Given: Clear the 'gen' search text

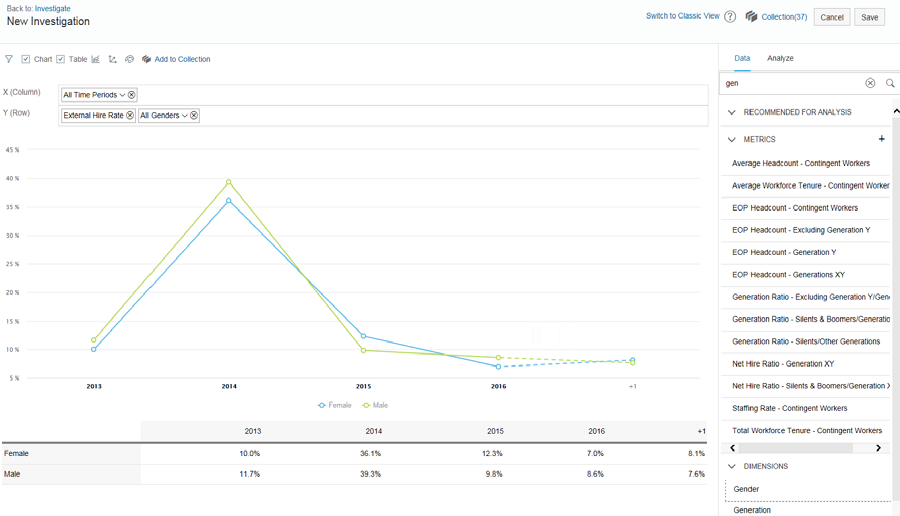Looking at the screenshot, I should tap(870, 83).
